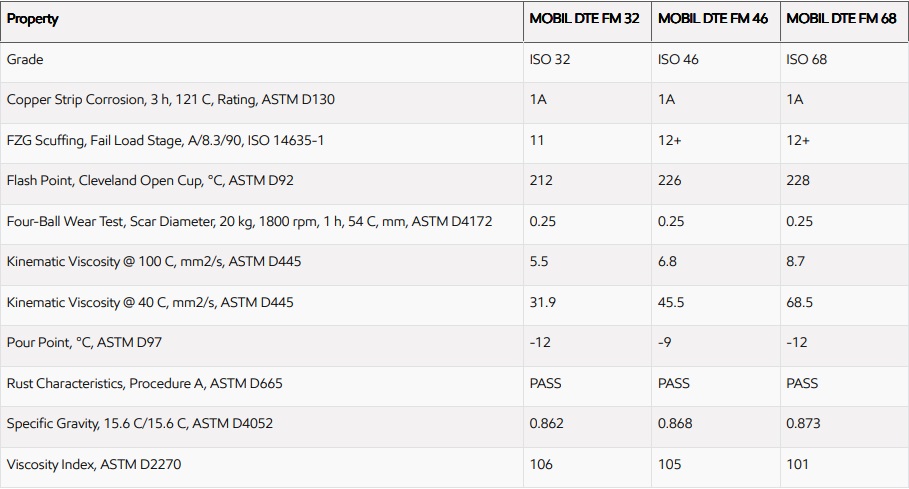Select the Four-Ball Wear Test row label

pos(249,221)
